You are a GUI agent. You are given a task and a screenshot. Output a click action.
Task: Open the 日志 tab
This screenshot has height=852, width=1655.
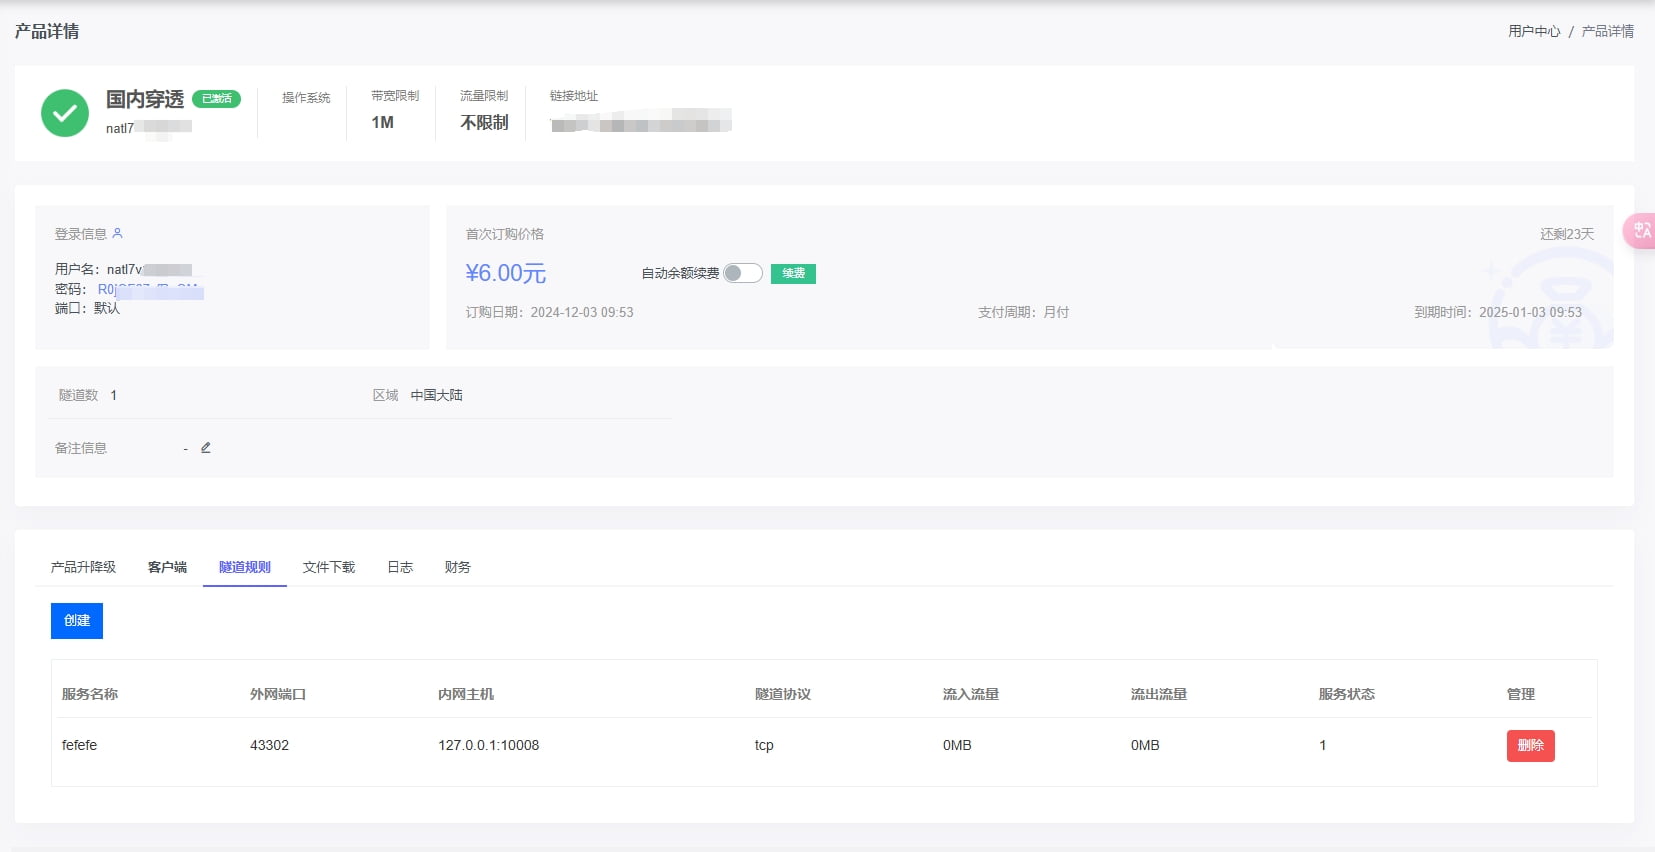(x=400, y=567)
